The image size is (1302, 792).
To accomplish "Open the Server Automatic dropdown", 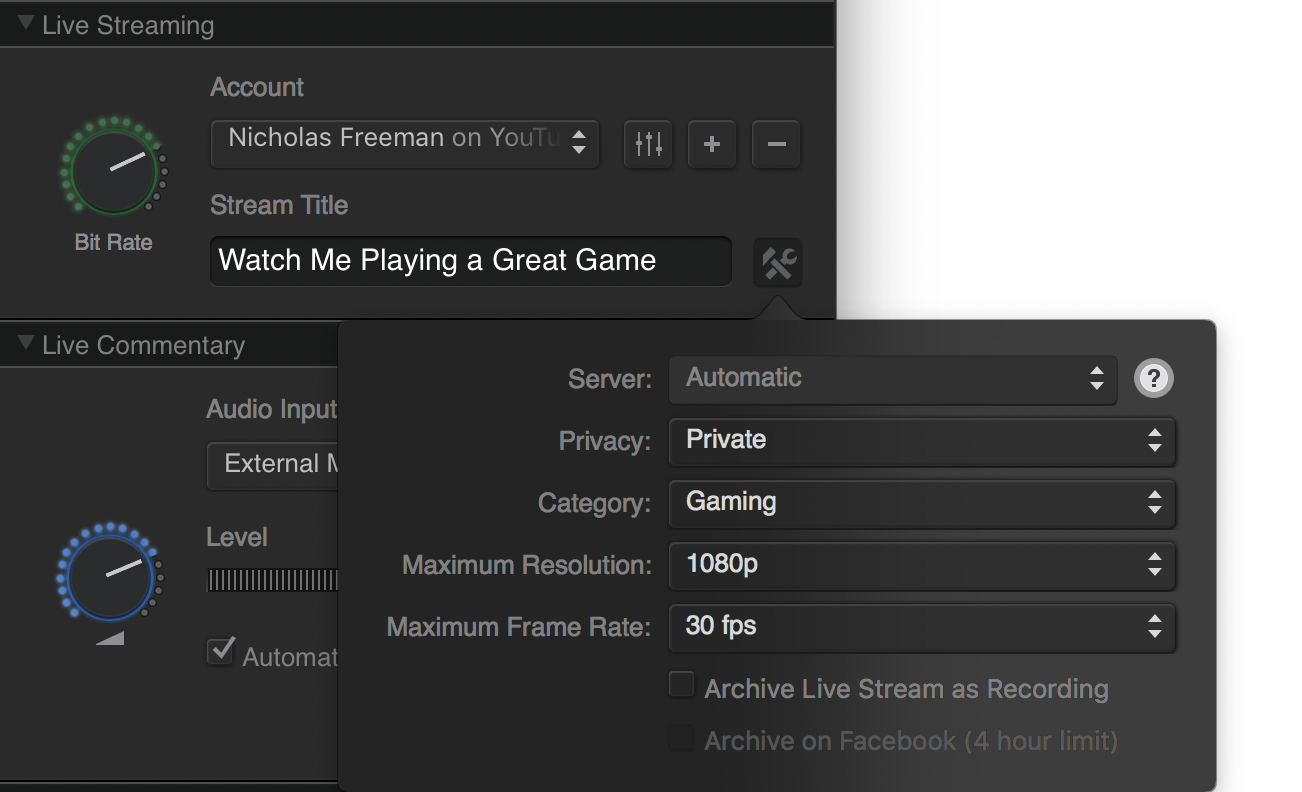I will tap(893, 378).
